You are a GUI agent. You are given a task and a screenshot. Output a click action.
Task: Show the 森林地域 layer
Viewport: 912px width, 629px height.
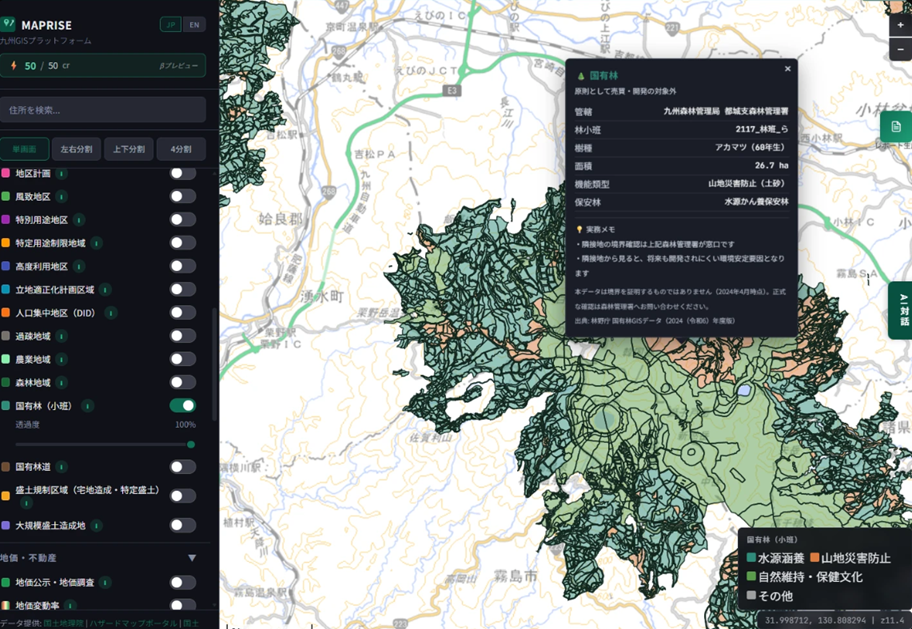click(183, 383)
